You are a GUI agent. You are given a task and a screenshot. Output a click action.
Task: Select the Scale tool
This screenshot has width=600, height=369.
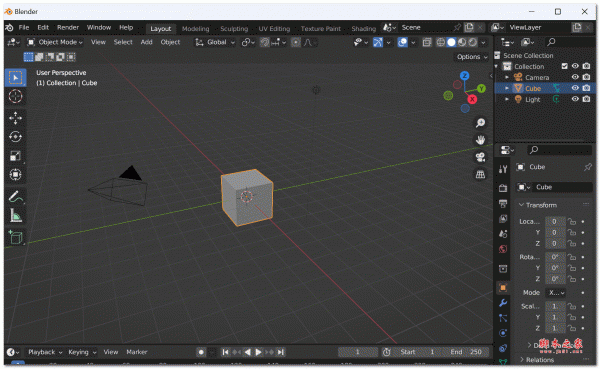click(15, 155)
